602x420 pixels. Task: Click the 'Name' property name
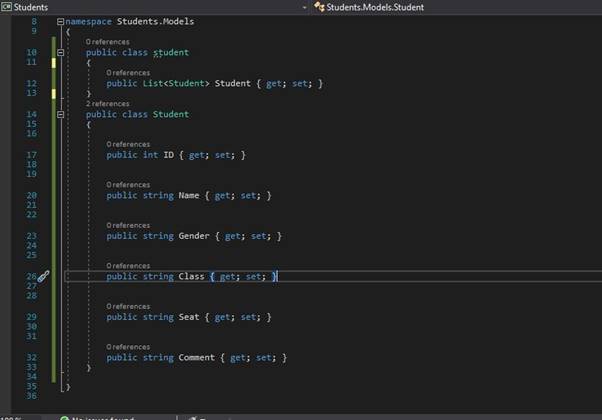[189, 195]
